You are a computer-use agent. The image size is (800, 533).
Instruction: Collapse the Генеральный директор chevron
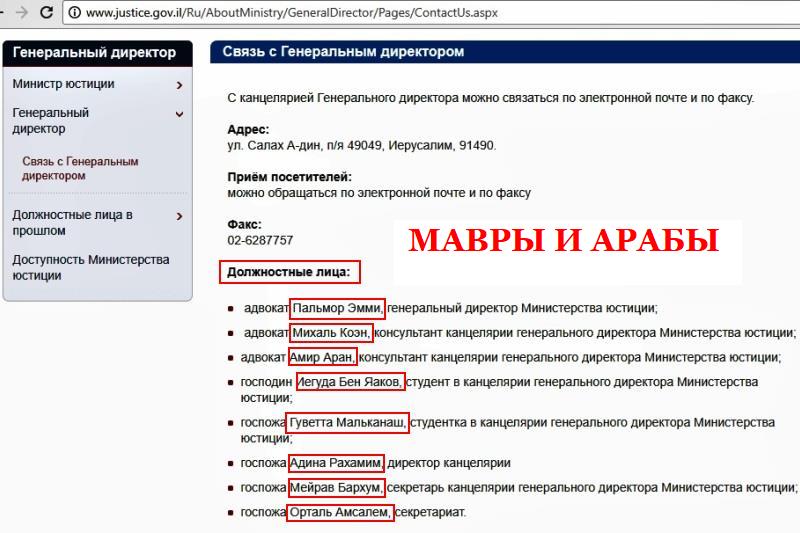pos(179,114)
